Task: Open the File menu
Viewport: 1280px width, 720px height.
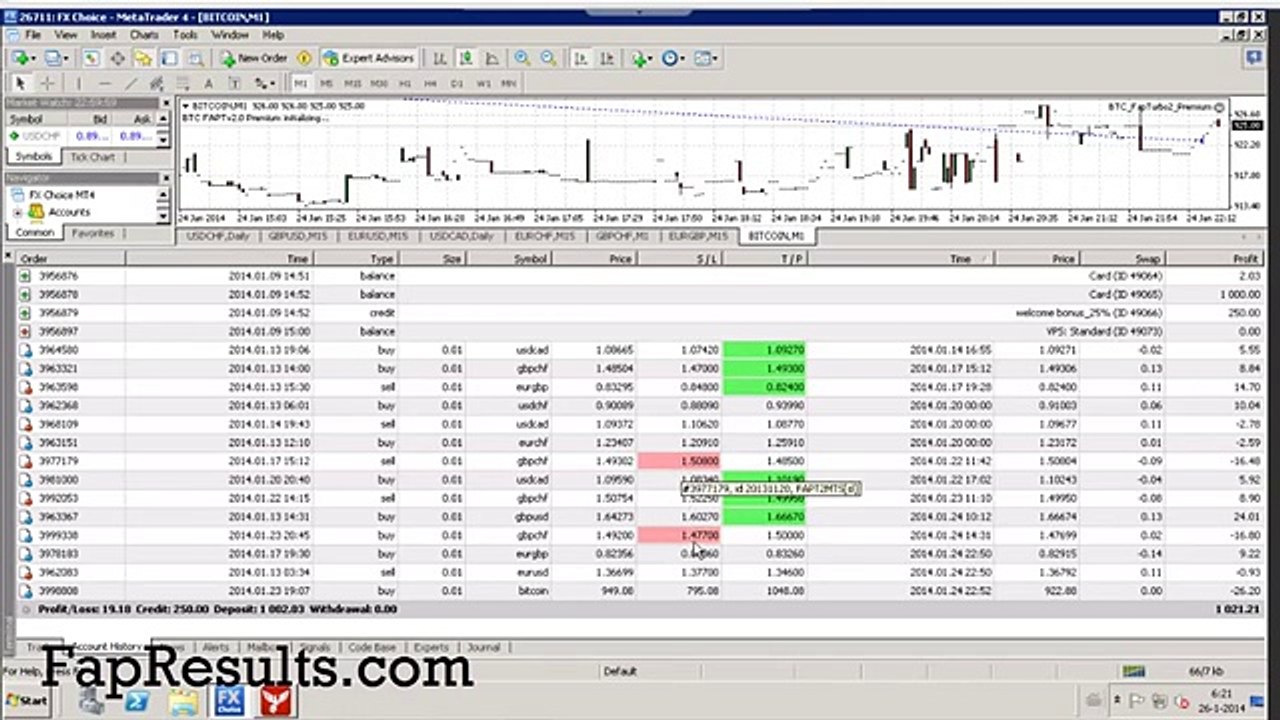Action: click(33, 34)
